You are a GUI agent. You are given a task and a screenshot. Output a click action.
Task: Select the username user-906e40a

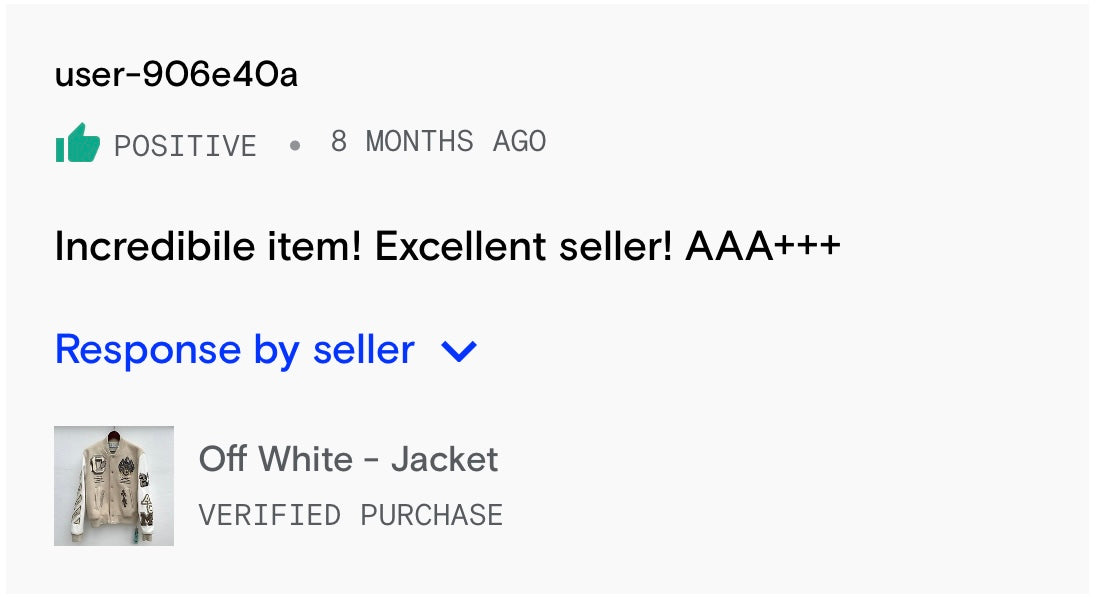point(176,74)
